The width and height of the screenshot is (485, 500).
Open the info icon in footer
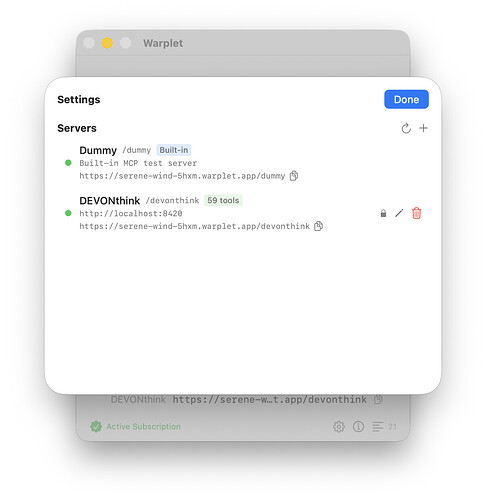[358, 426]
